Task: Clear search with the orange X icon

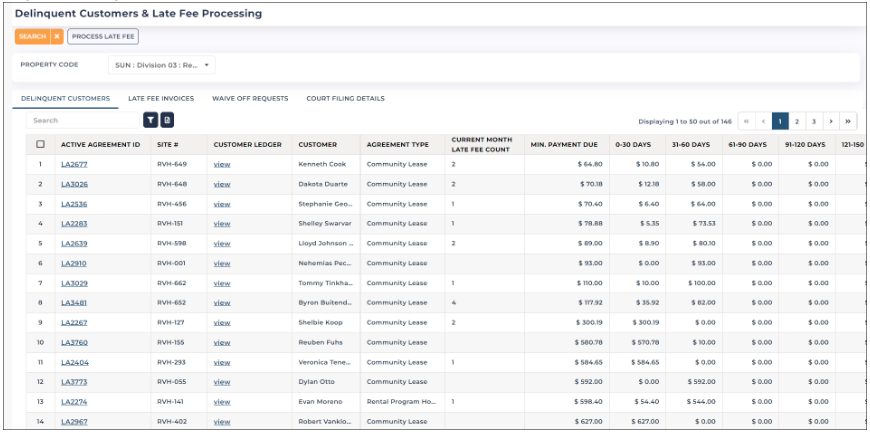Action: coord(57,37)
